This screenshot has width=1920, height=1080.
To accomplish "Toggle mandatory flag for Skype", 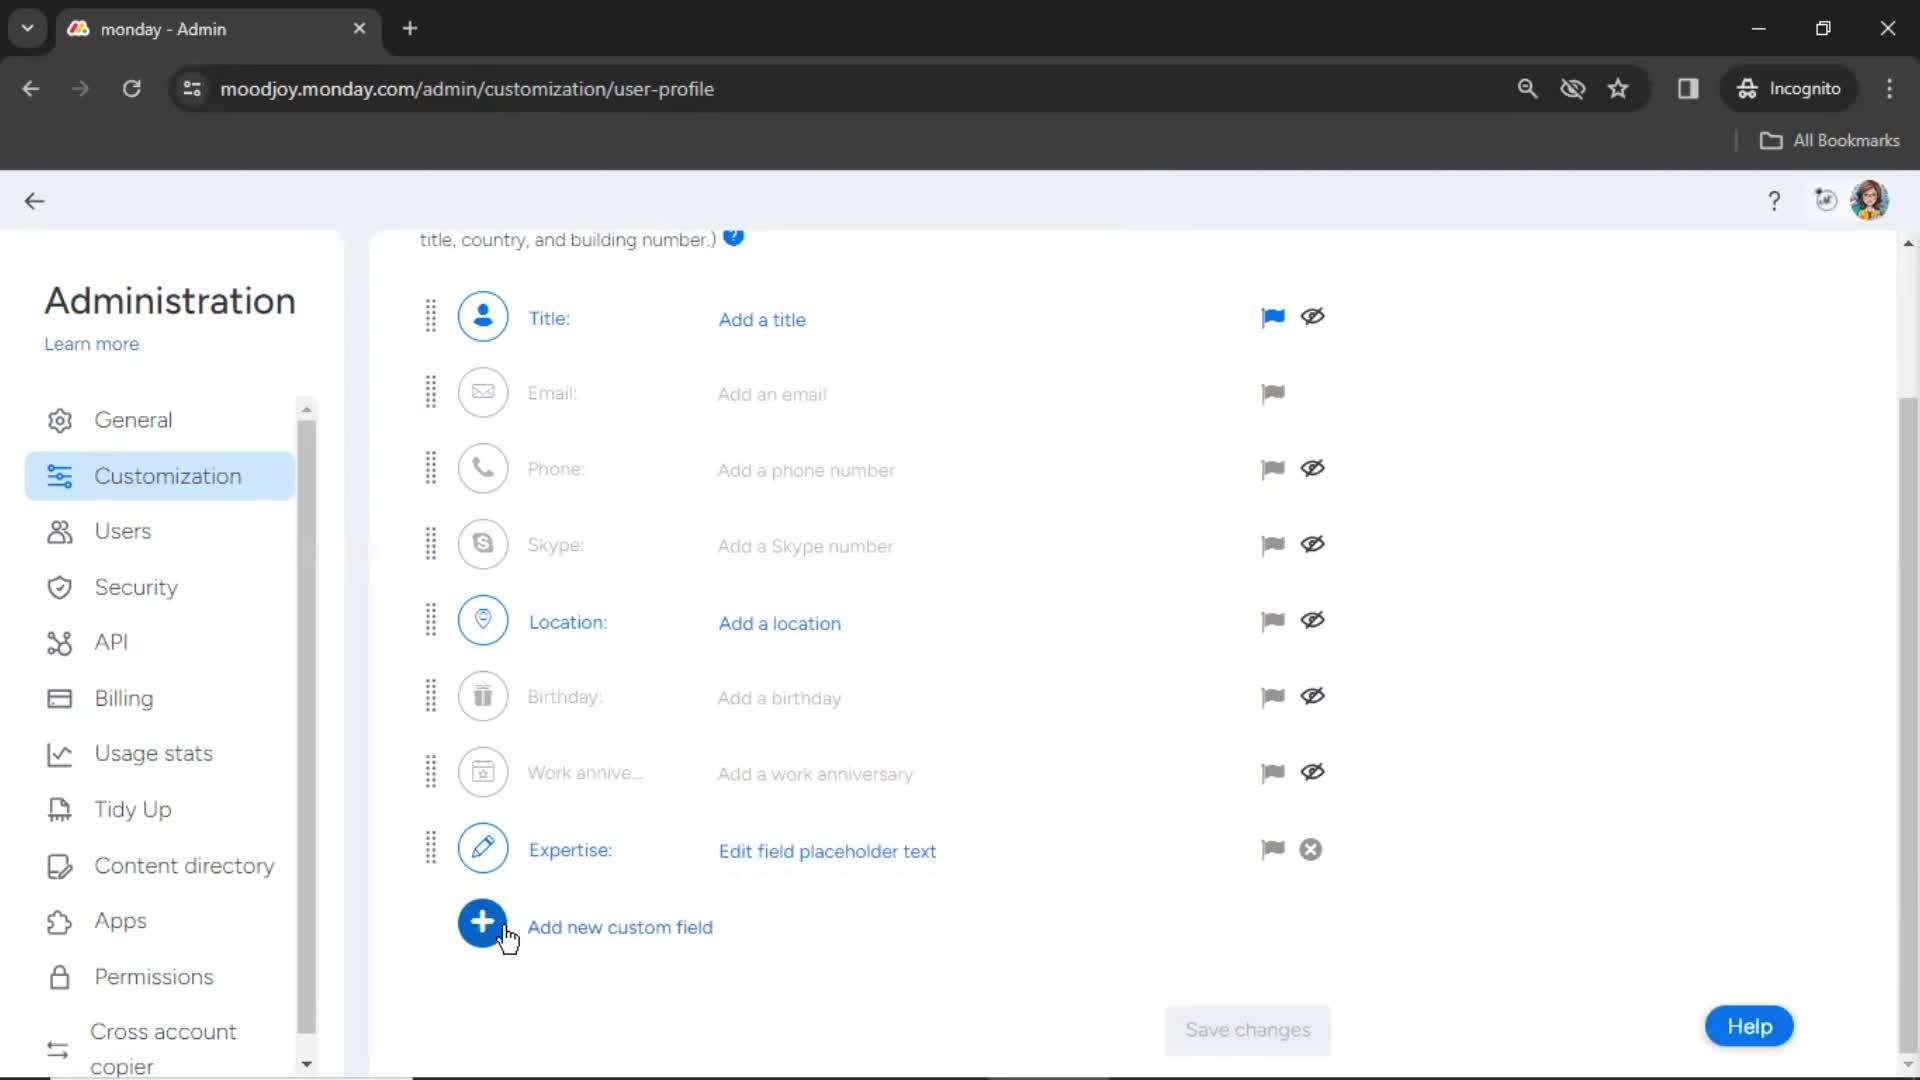I will click(x=1272, y=545).
